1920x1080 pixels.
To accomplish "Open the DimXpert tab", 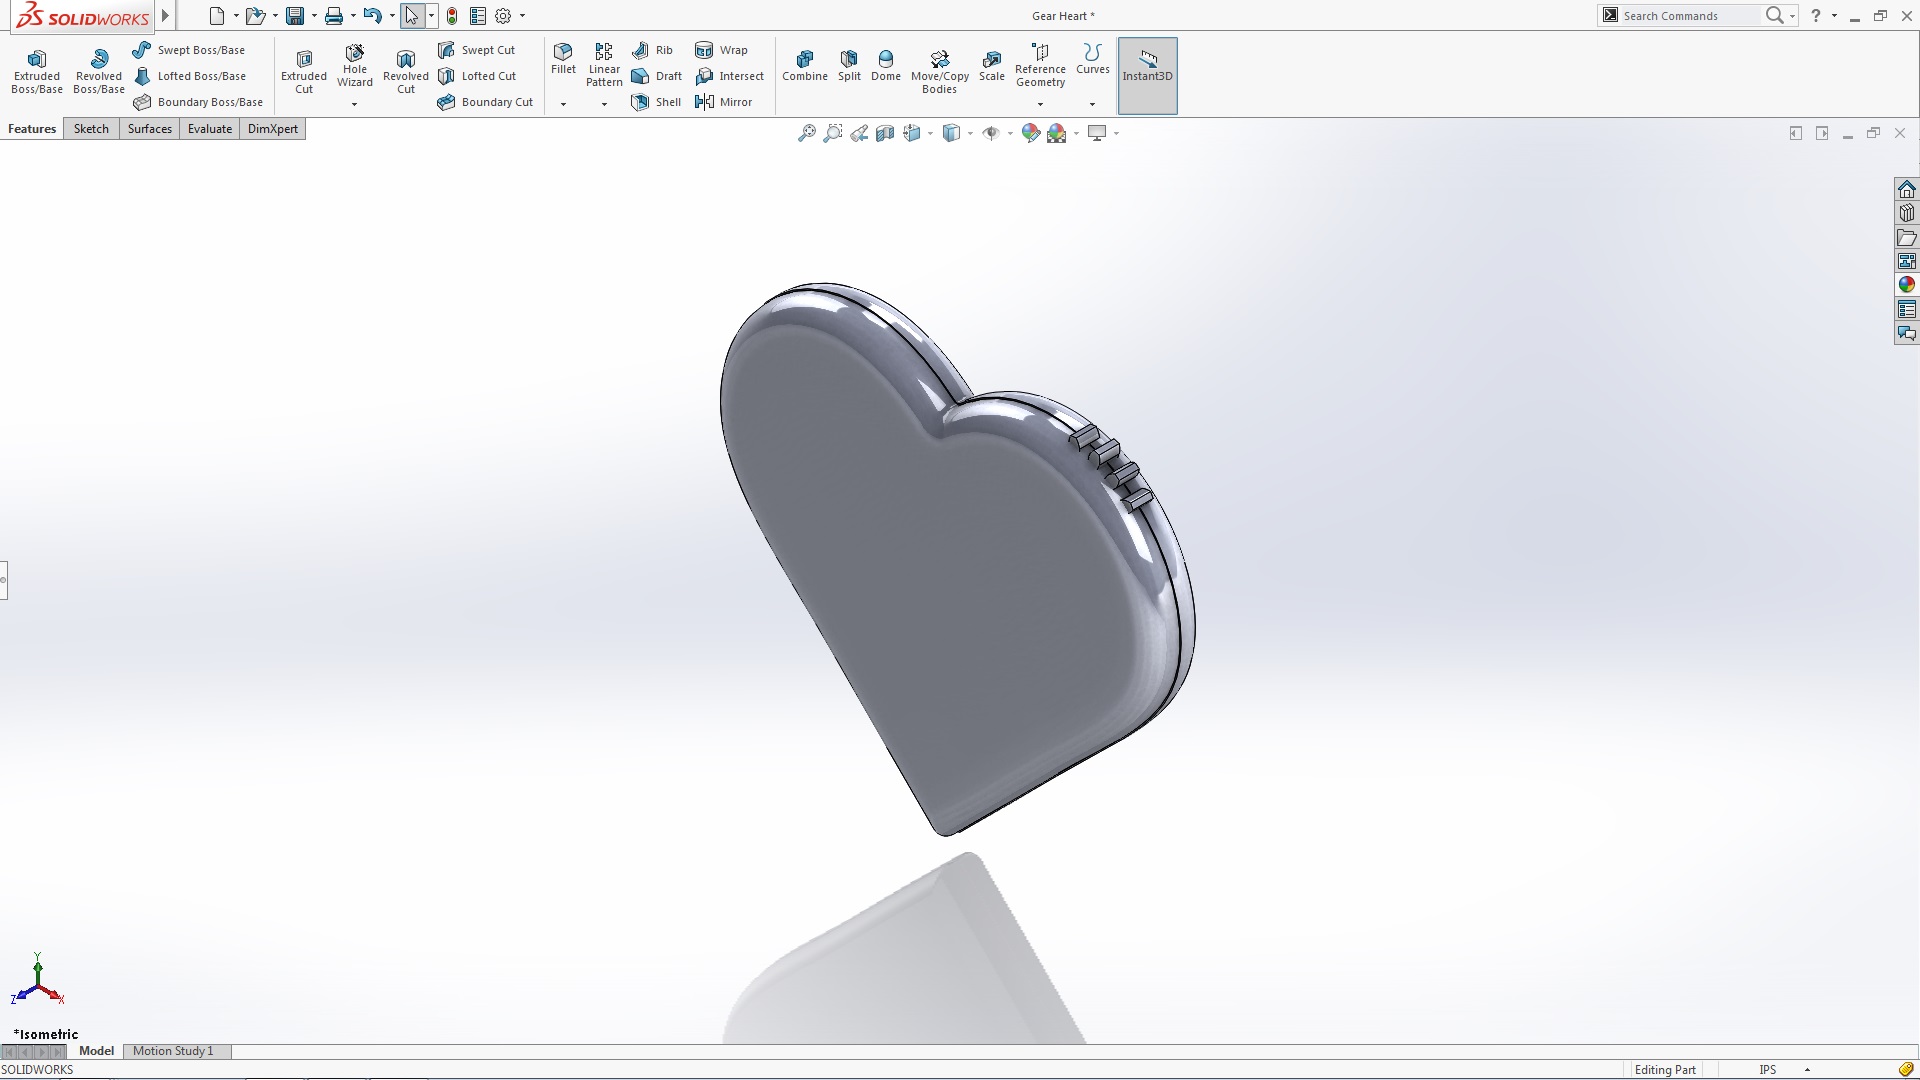I will pyautogui.click(x=272, y=128).
